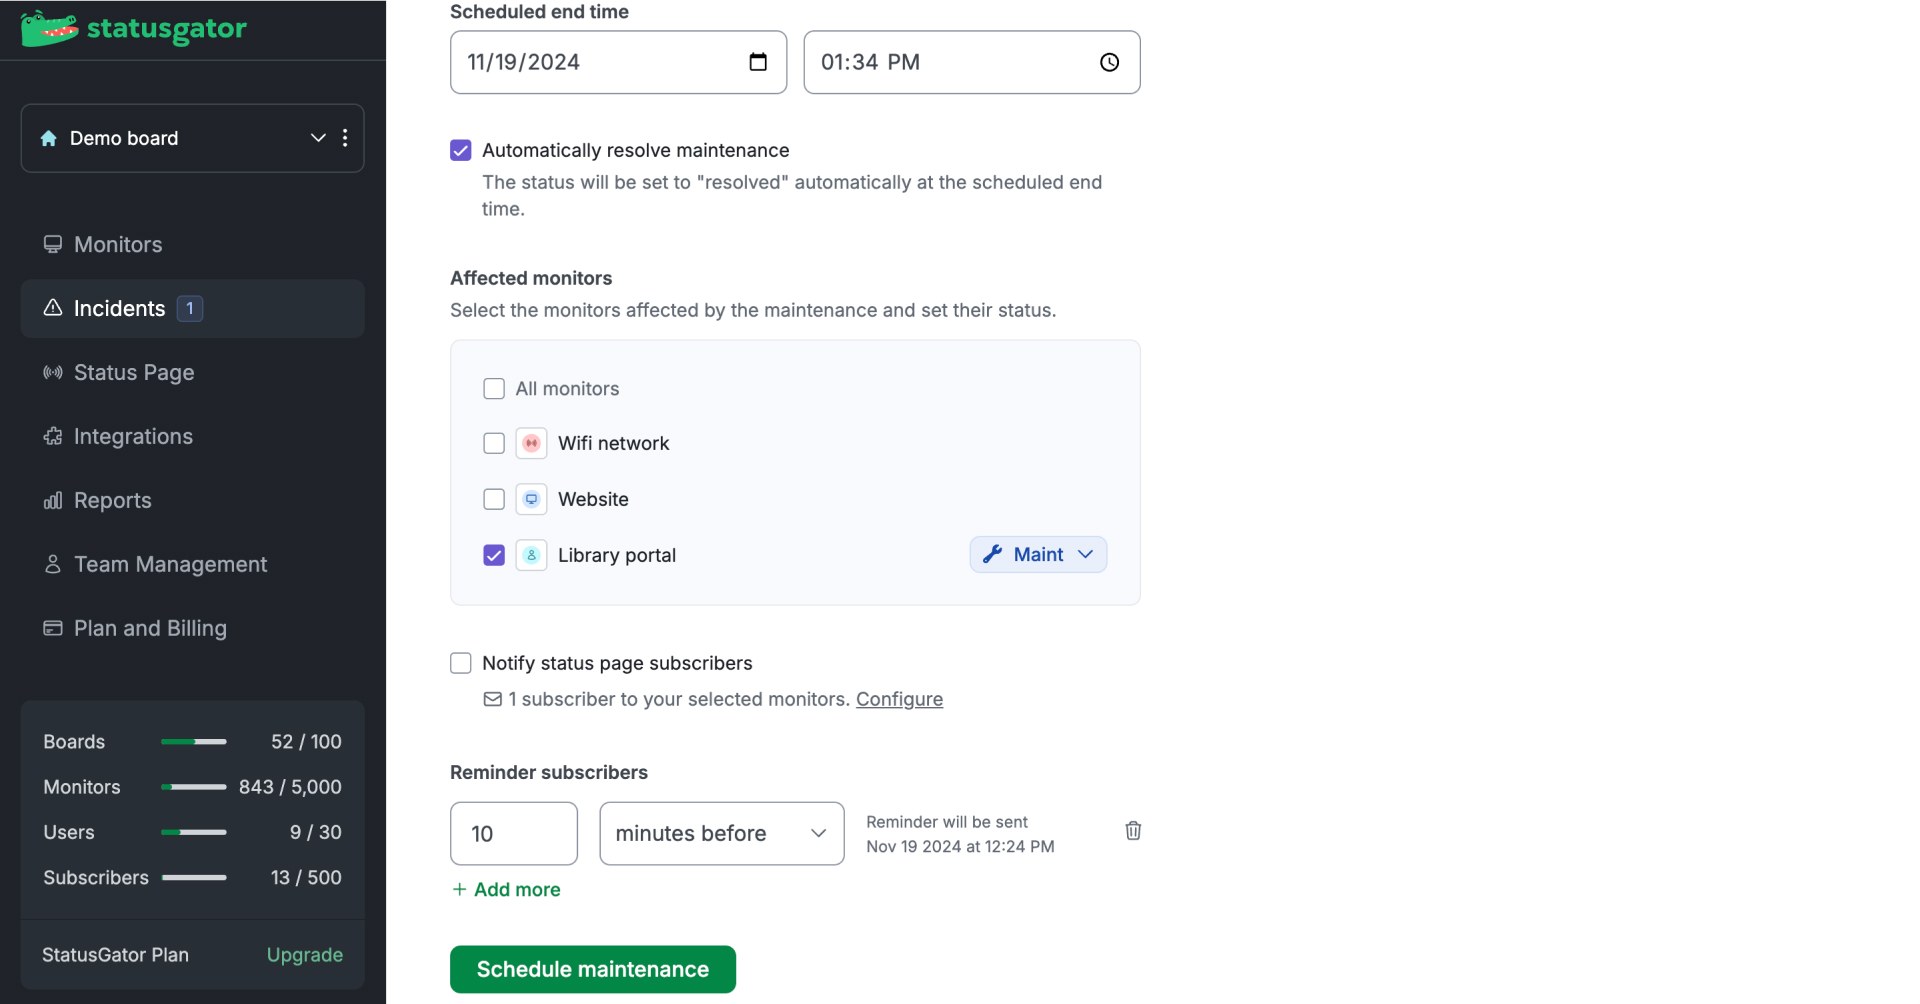Image resolution: width=1920 pixels, height=1004 pixels.
Task: Click the Schedule maintenance button
Action: pyautogui.click(x=593, y=969)
